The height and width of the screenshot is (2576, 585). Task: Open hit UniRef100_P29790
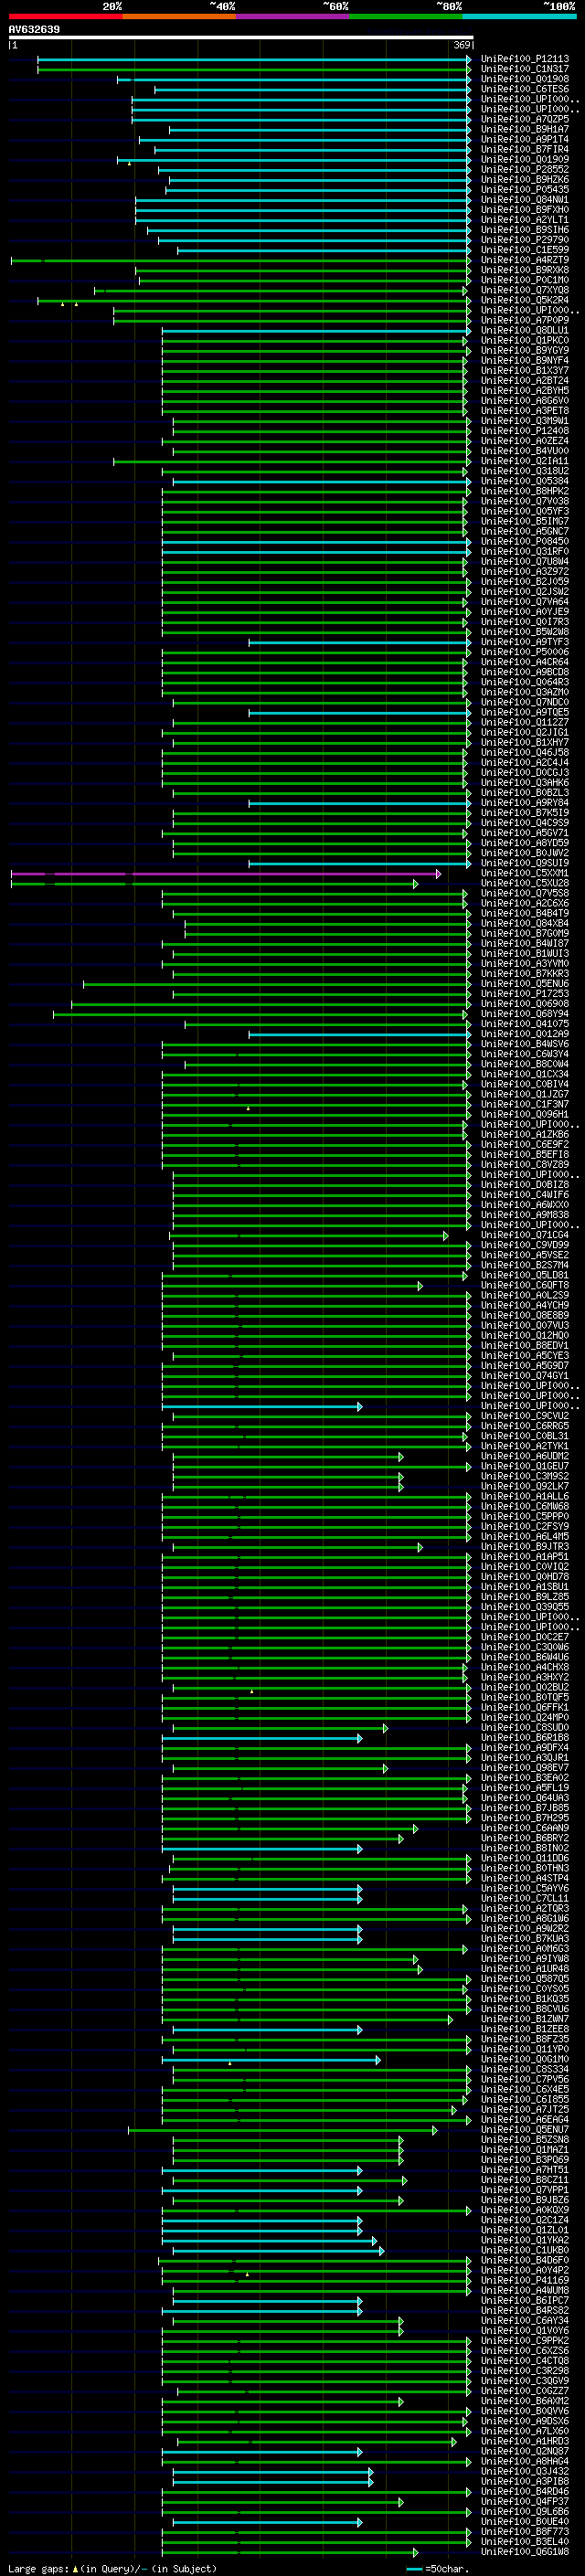525,240
